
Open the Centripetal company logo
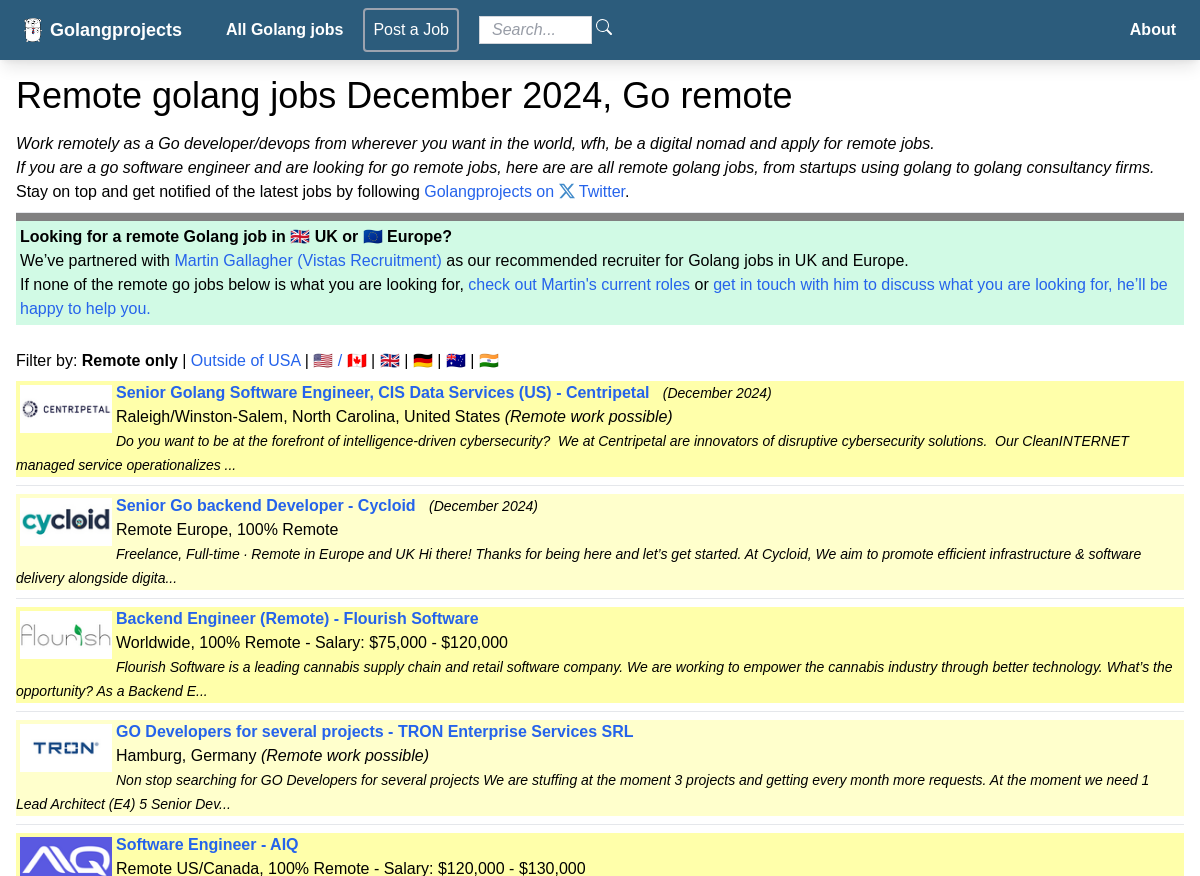(x=66, y=409)
